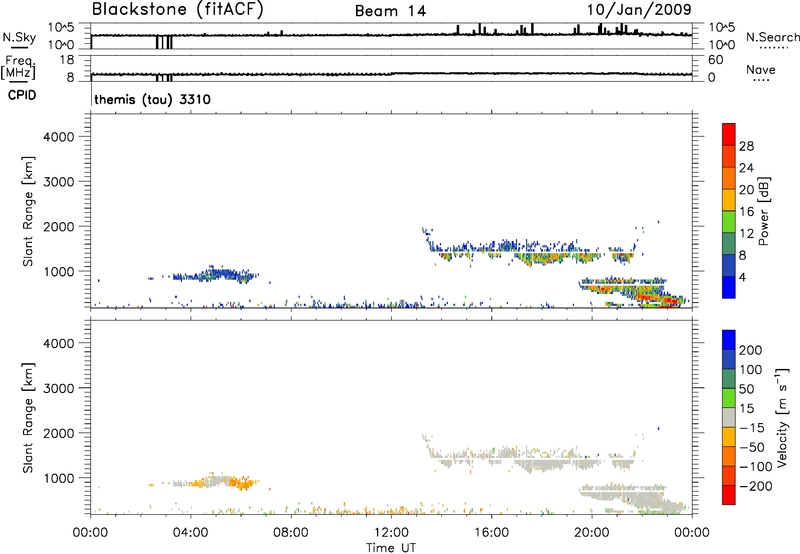This screenshot has height=554, width=800.
Task: Click the '4000' tick in the Power panel
Action: (59, 137)
